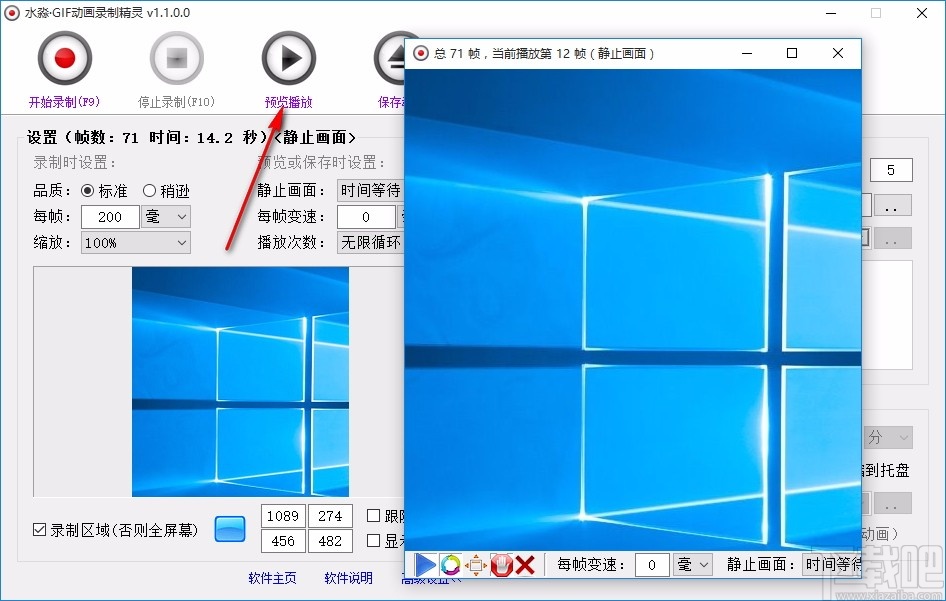
Task: Click the 录制时设置 label
Action: [74, 162]
